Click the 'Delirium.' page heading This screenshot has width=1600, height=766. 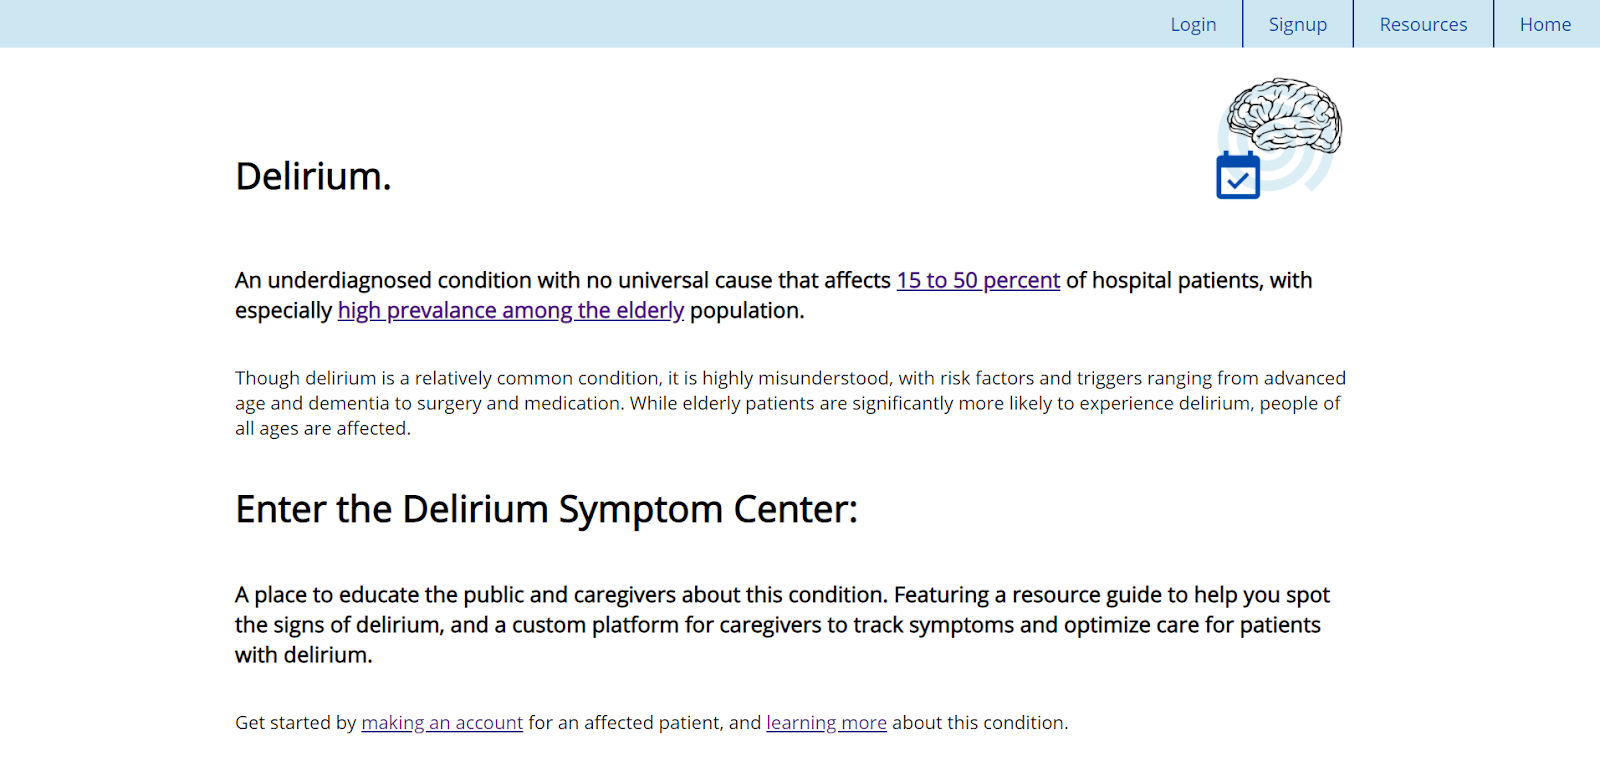point(313,176)
